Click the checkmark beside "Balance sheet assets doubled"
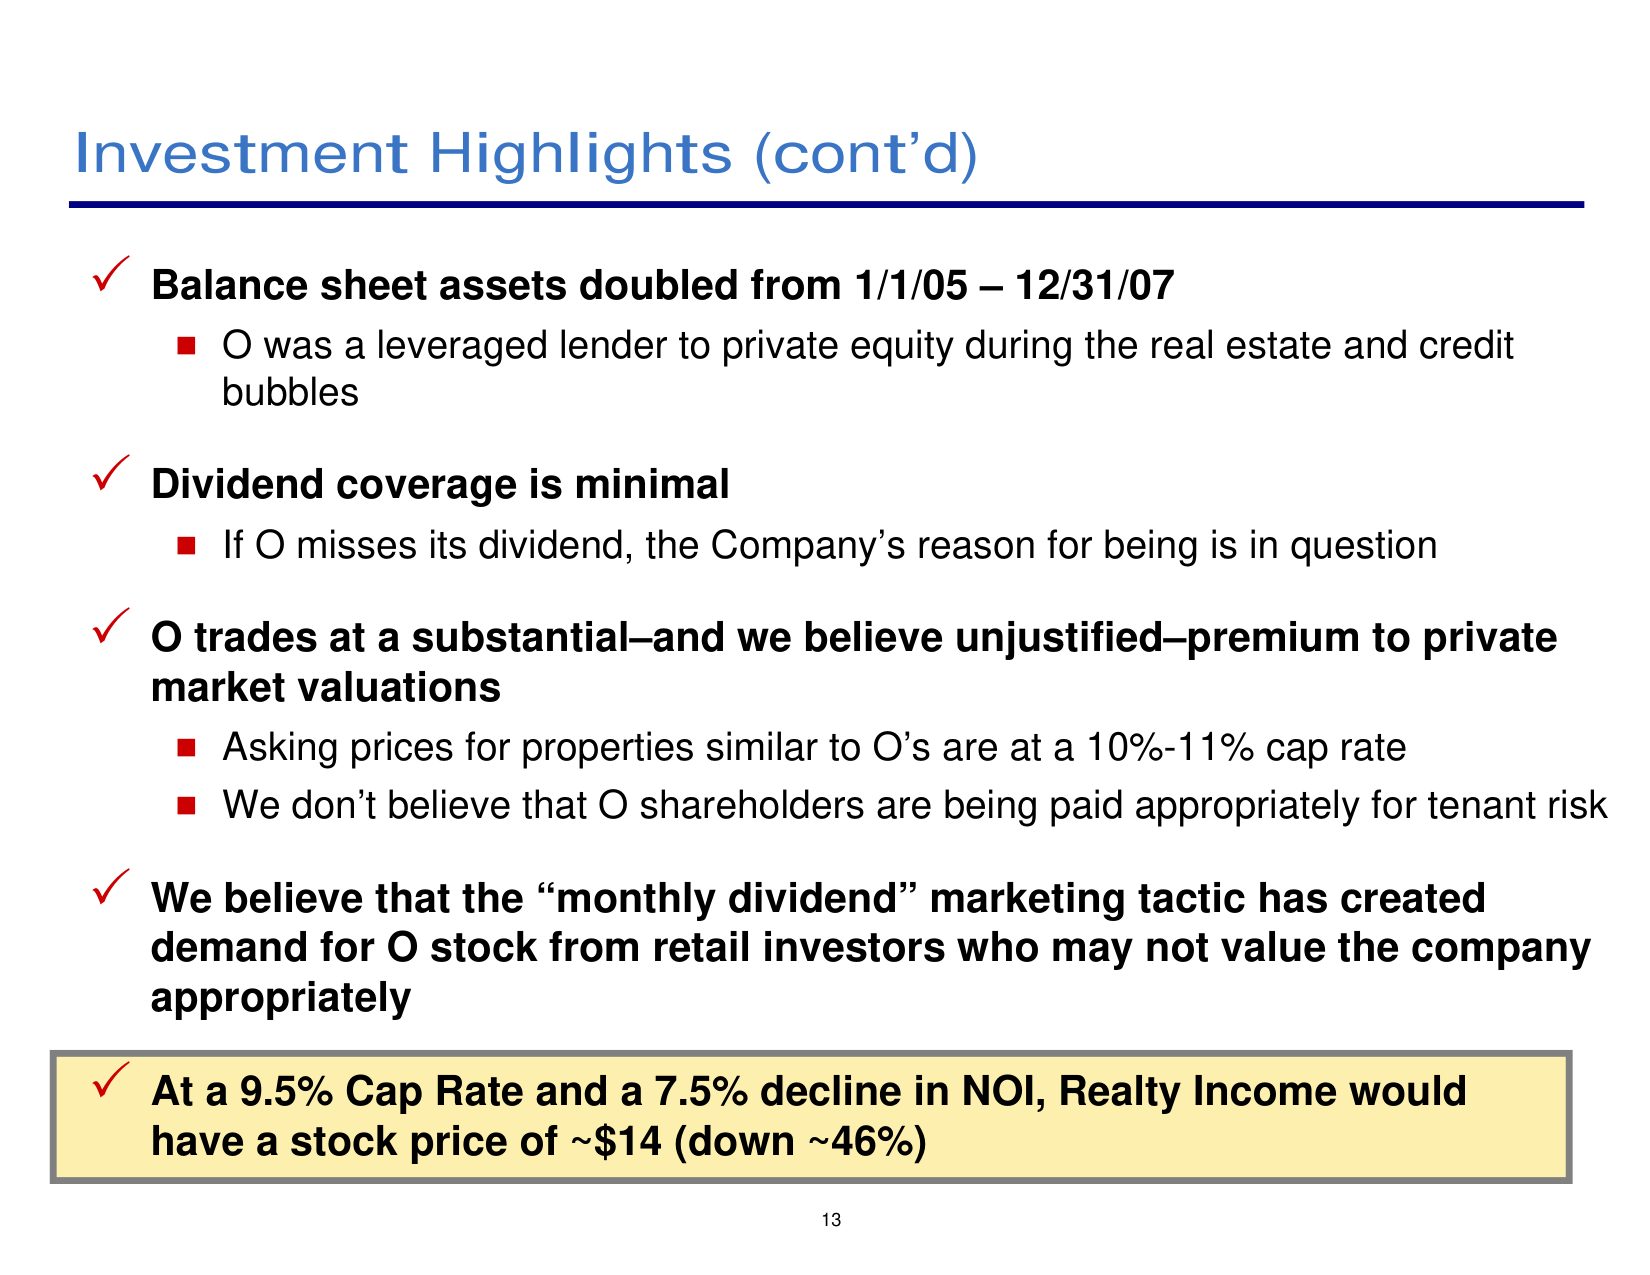Image resolution: width=1650 pixels, height=1275 pixels. (x=110, y=272)
